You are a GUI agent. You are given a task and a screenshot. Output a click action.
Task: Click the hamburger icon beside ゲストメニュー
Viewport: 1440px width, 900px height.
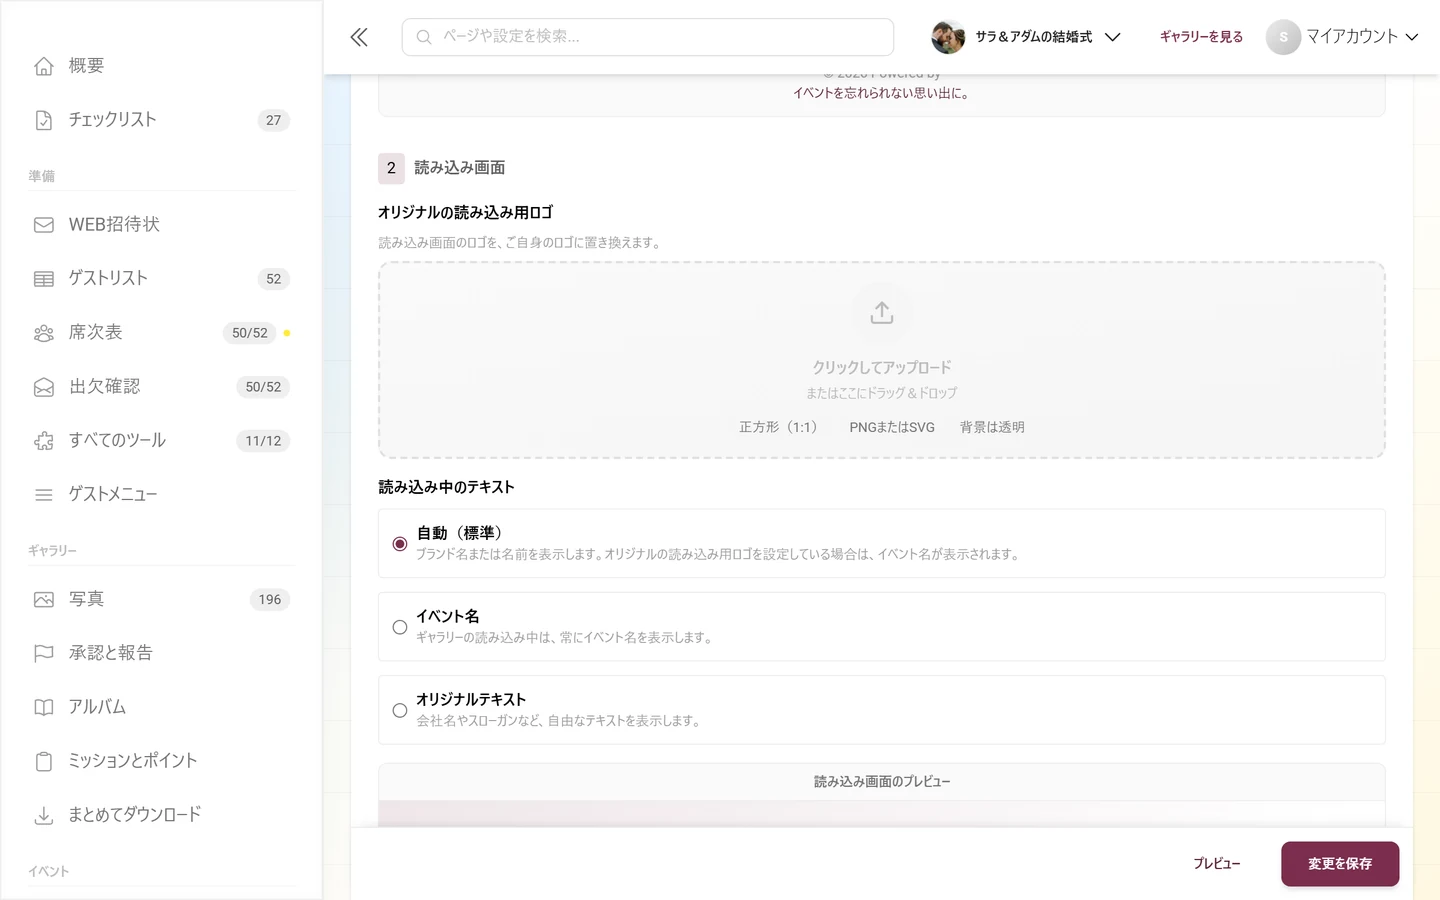(x=44, y=495)
